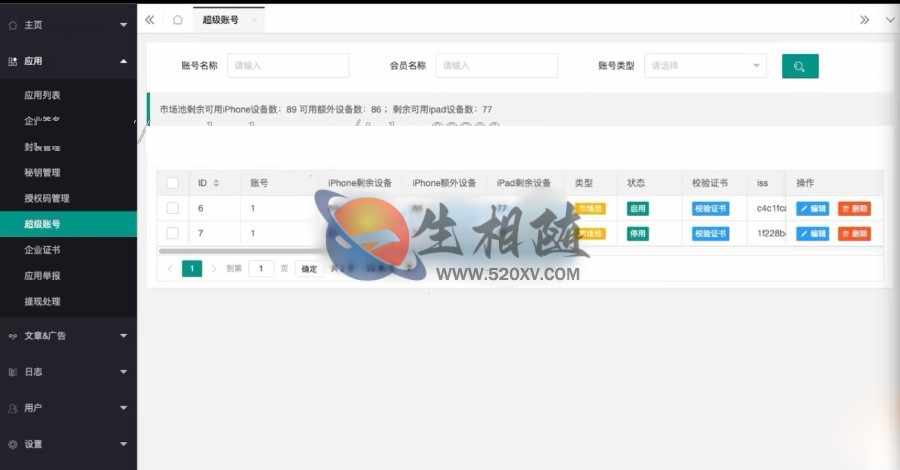Click the 主页 home icon in sidebar
Image resolution: width=900 pixels, height=470 pixels.
(x=13, y=25)
